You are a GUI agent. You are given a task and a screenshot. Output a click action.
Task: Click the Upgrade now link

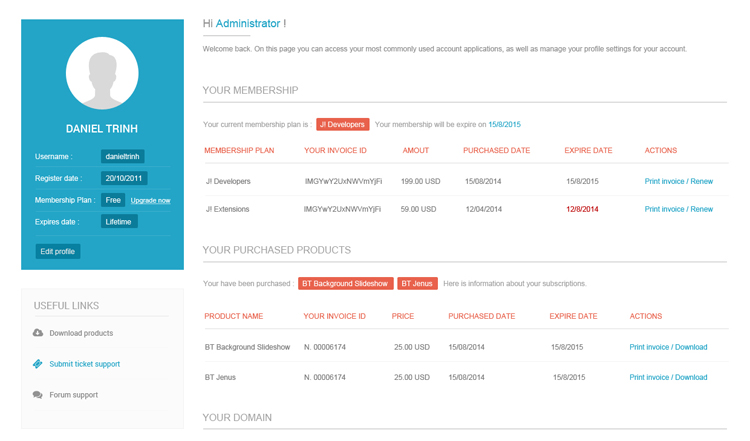[x=150, y=200]
